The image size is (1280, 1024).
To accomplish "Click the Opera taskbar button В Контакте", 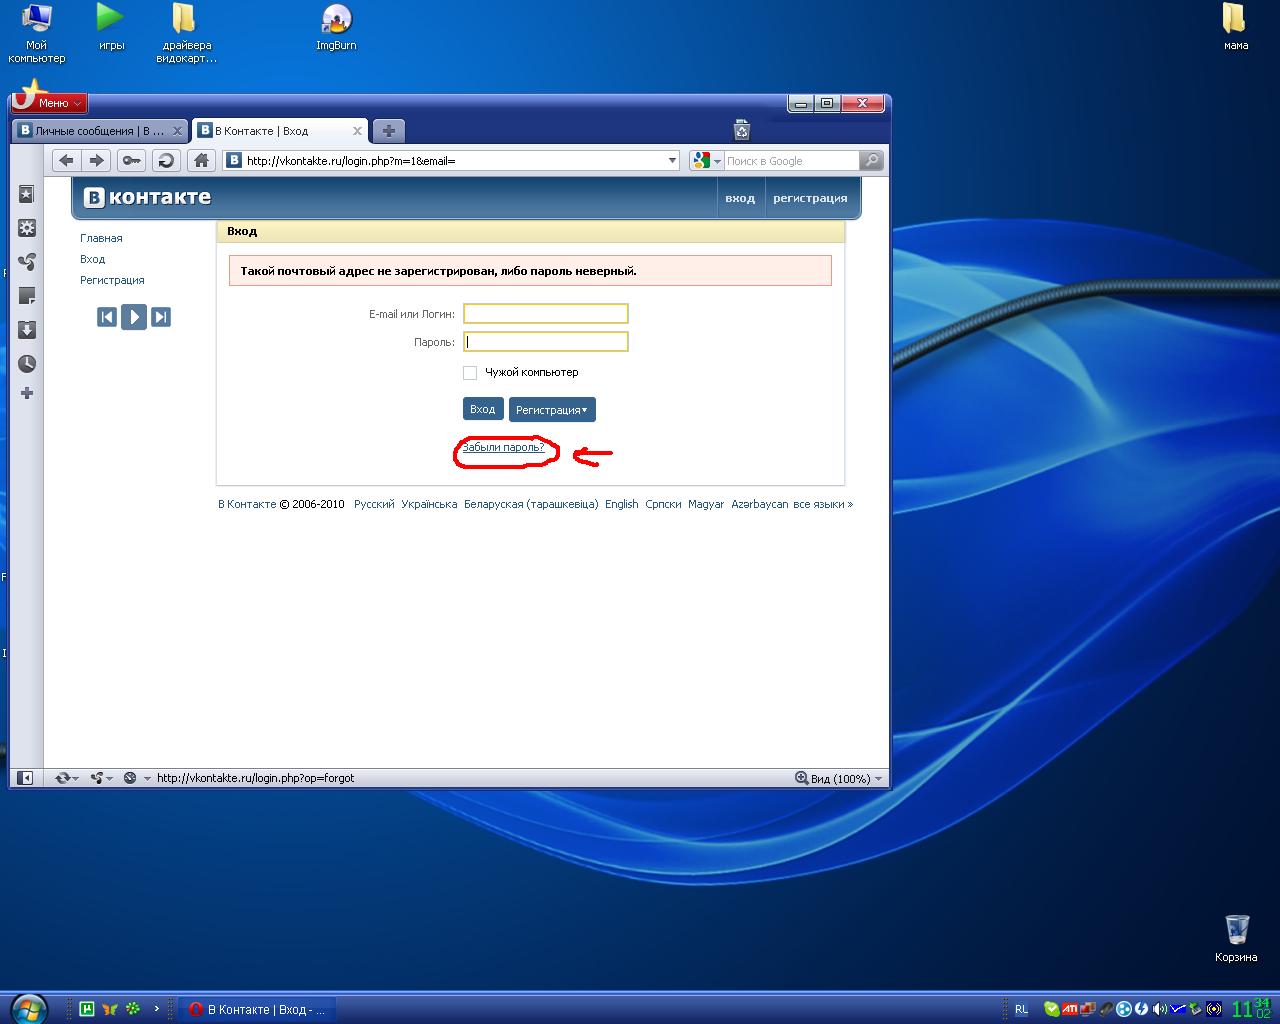I will pyautogui.click(x=258, y=1009).
